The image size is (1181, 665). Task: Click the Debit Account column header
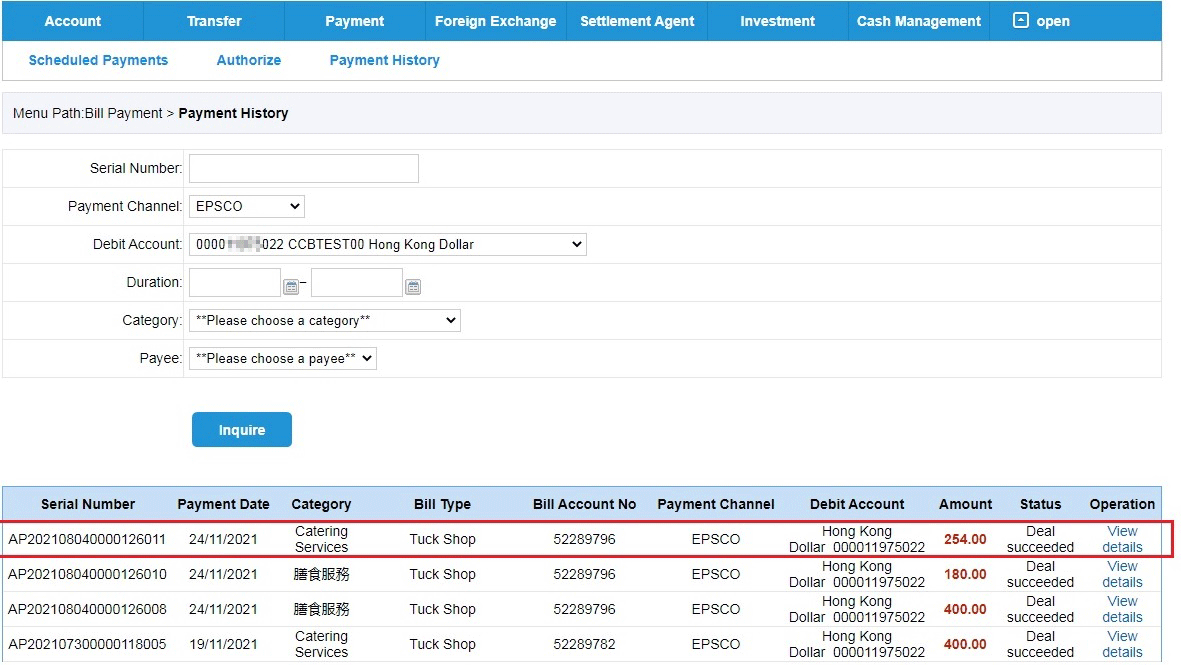point(857,505)
